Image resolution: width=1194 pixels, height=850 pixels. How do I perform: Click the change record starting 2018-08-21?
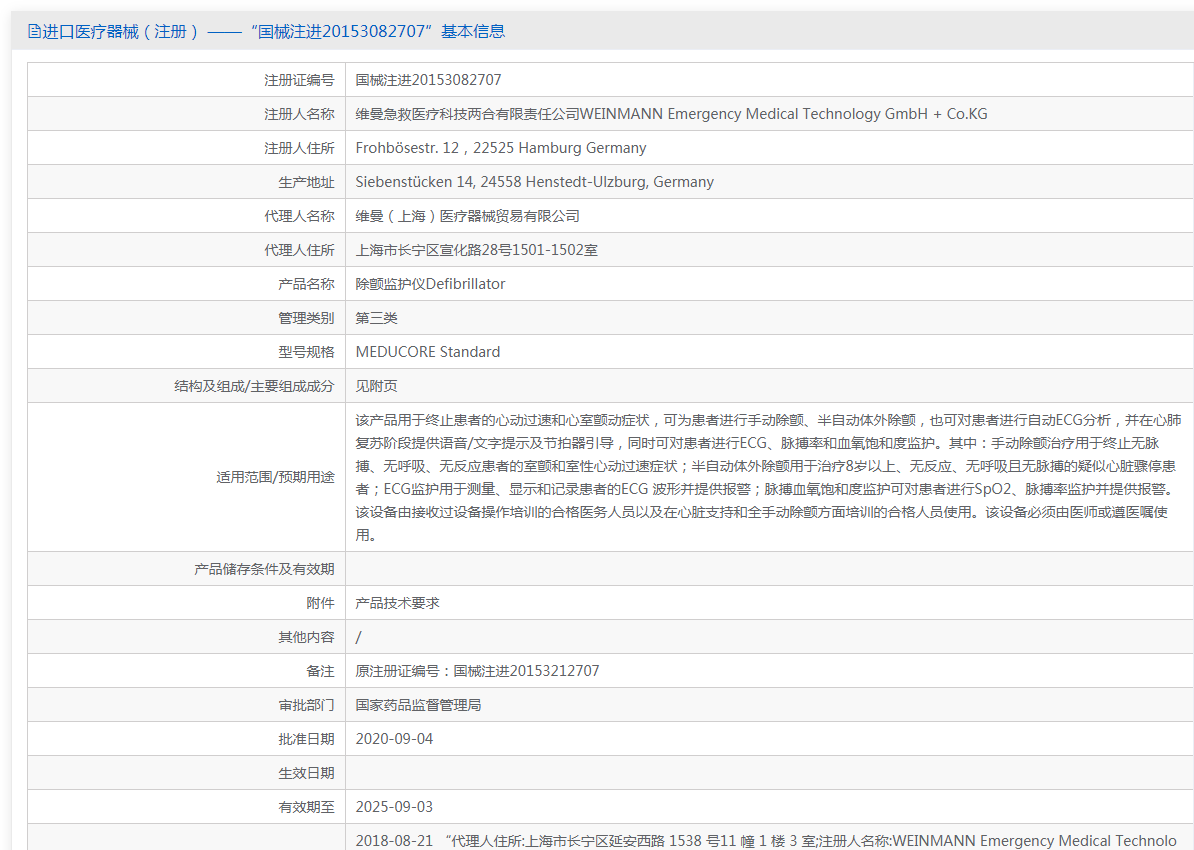coord(766,841)
